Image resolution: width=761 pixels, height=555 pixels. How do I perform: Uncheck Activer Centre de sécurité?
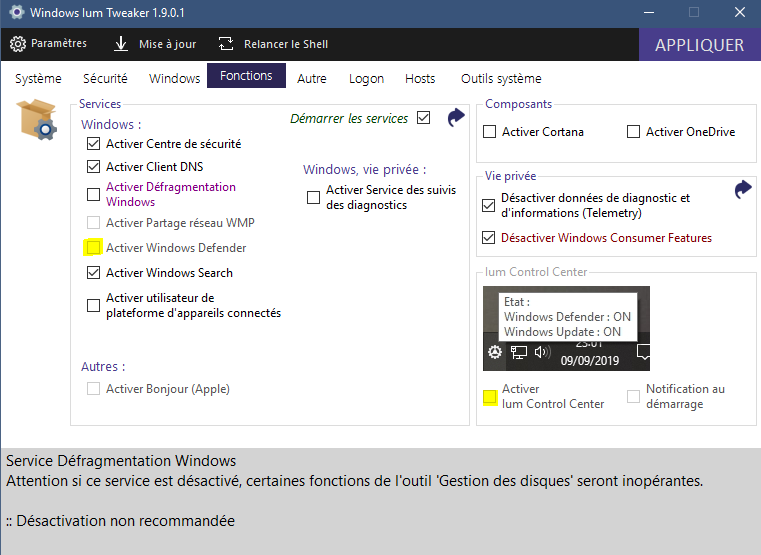(x=94, y=144)
